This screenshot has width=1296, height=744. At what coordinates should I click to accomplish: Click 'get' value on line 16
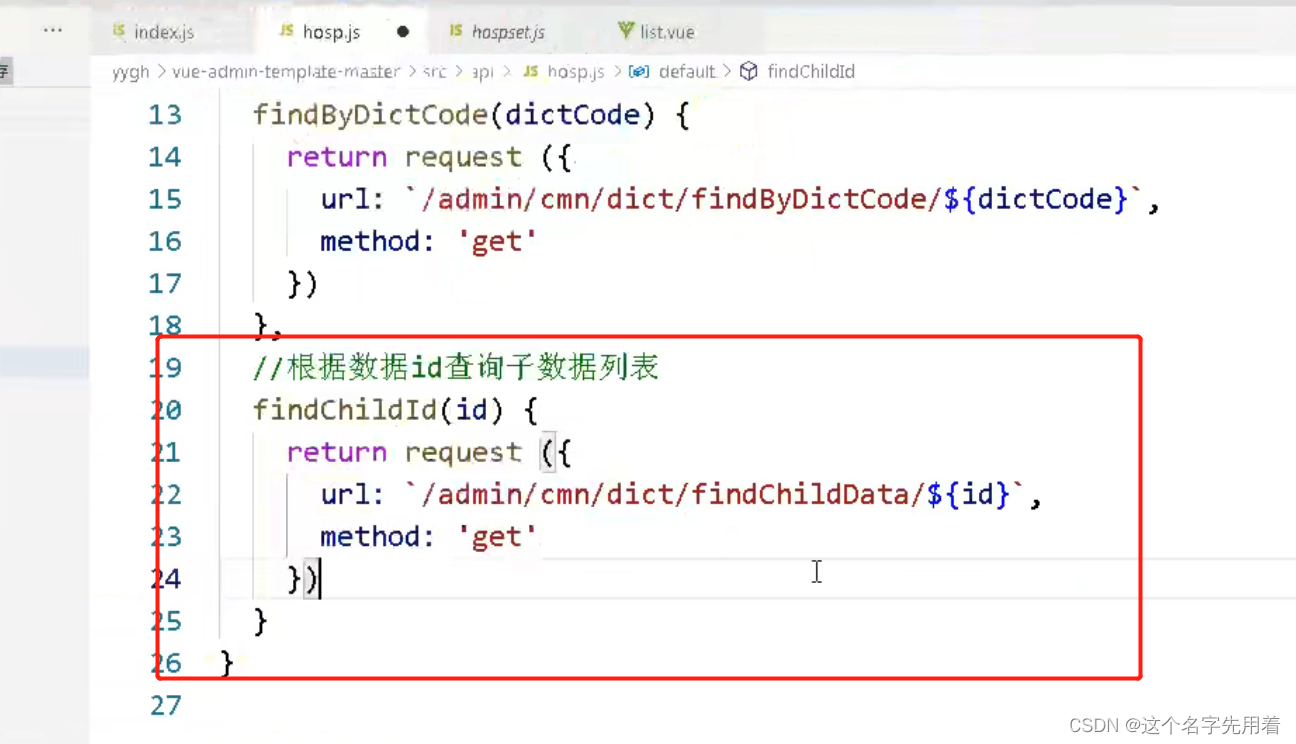[497, 241]
